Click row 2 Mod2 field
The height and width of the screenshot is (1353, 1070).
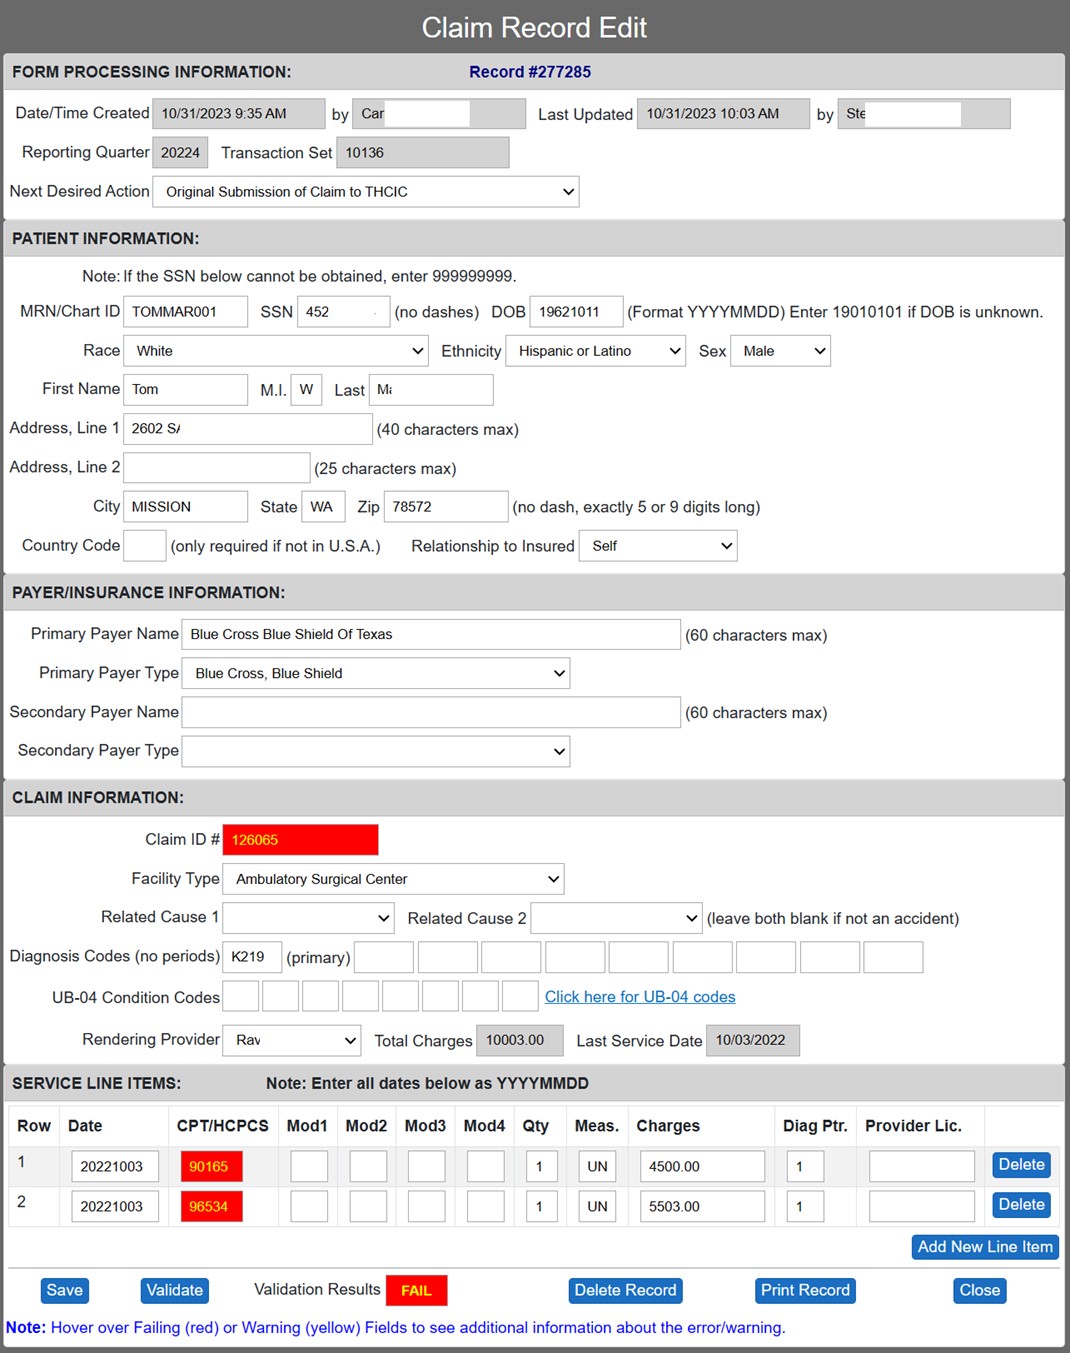tap(368, 1206)
